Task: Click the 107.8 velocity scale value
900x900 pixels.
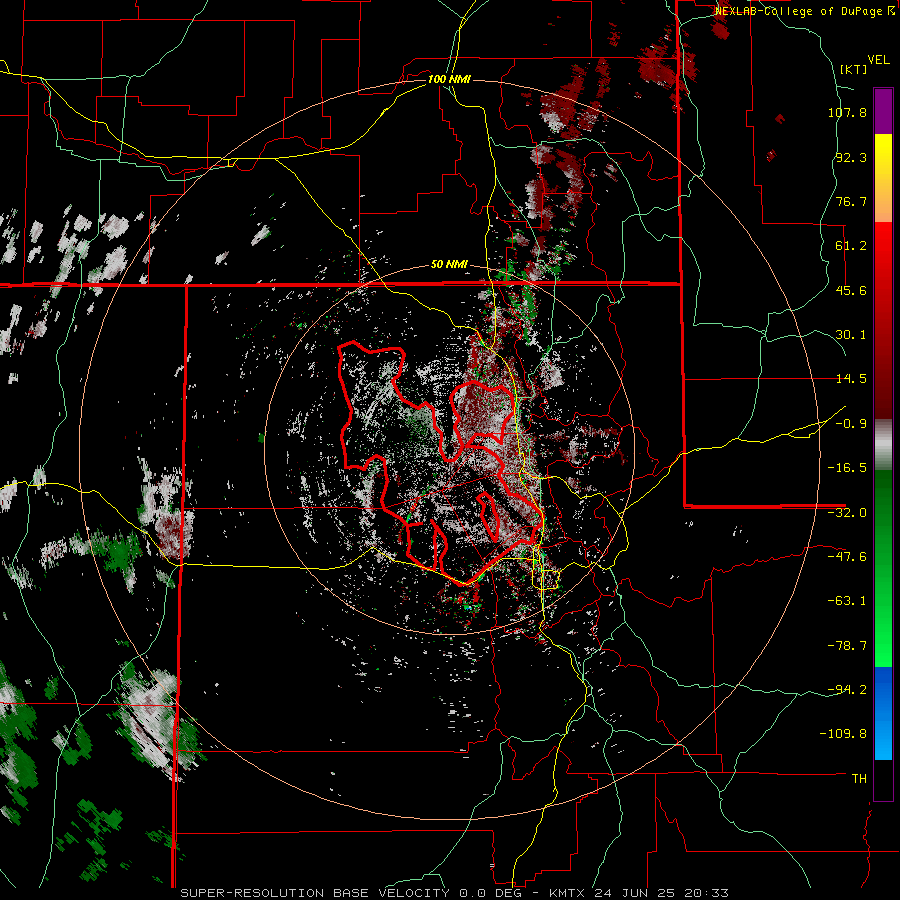Action: point(847,112)
